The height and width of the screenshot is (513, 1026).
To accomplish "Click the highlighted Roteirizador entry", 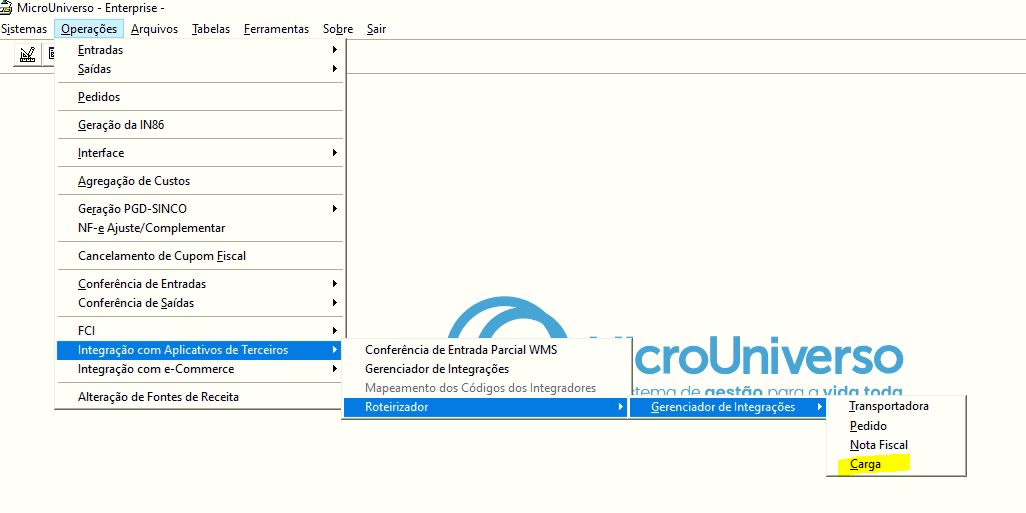I will (x=486, y=407).
